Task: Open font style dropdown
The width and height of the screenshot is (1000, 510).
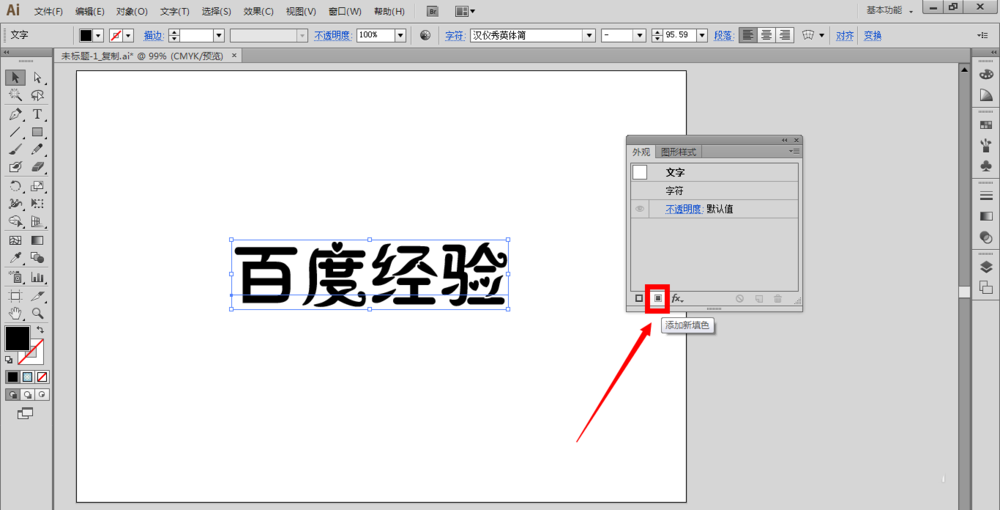Action: (640, 36)
